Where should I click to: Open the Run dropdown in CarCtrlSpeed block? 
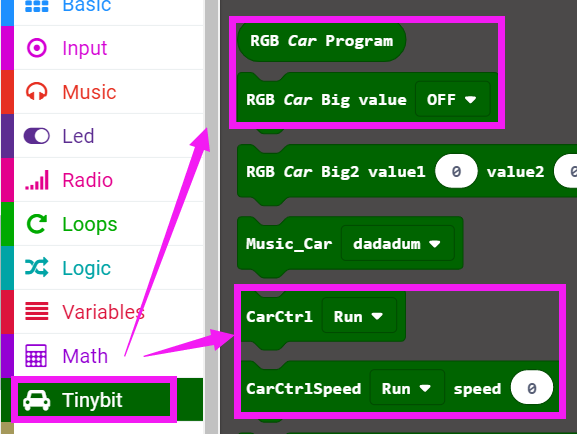pos(407,388)
